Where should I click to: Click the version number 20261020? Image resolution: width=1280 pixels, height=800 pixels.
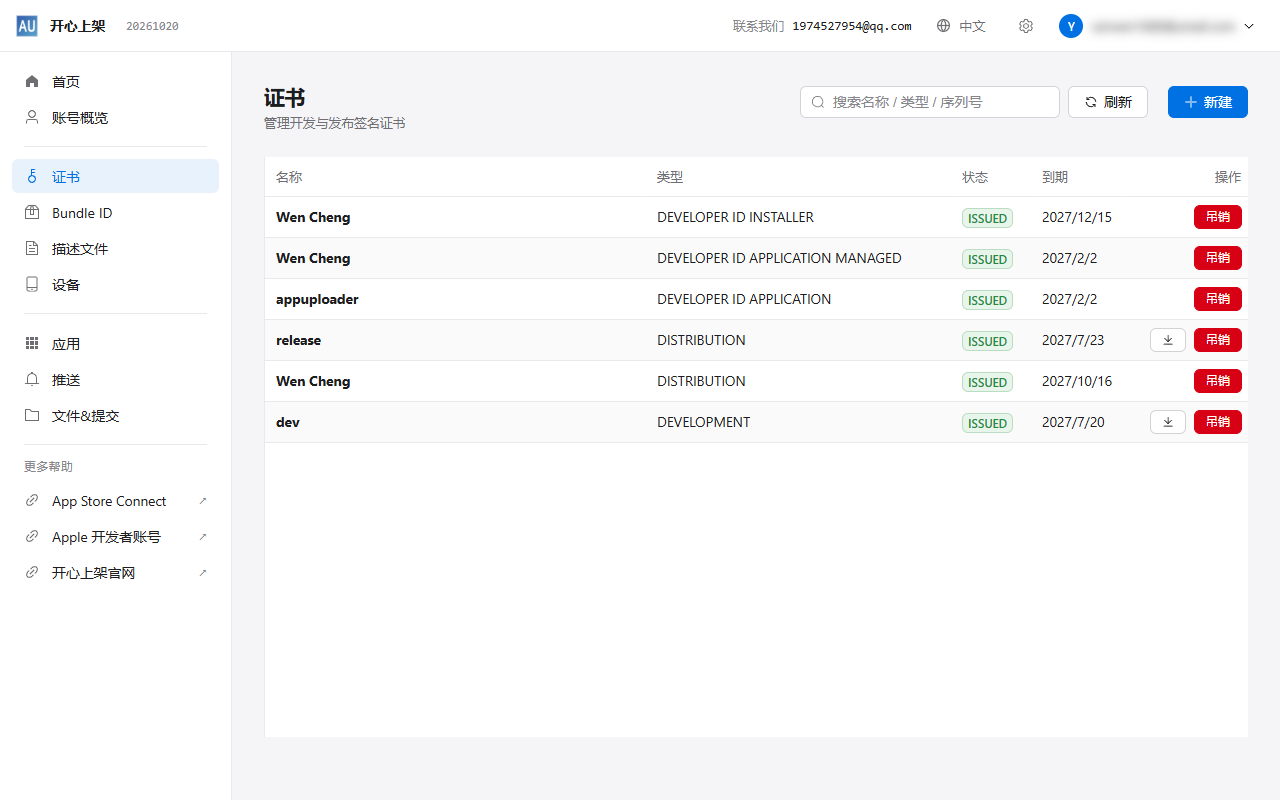coord(152,26)
